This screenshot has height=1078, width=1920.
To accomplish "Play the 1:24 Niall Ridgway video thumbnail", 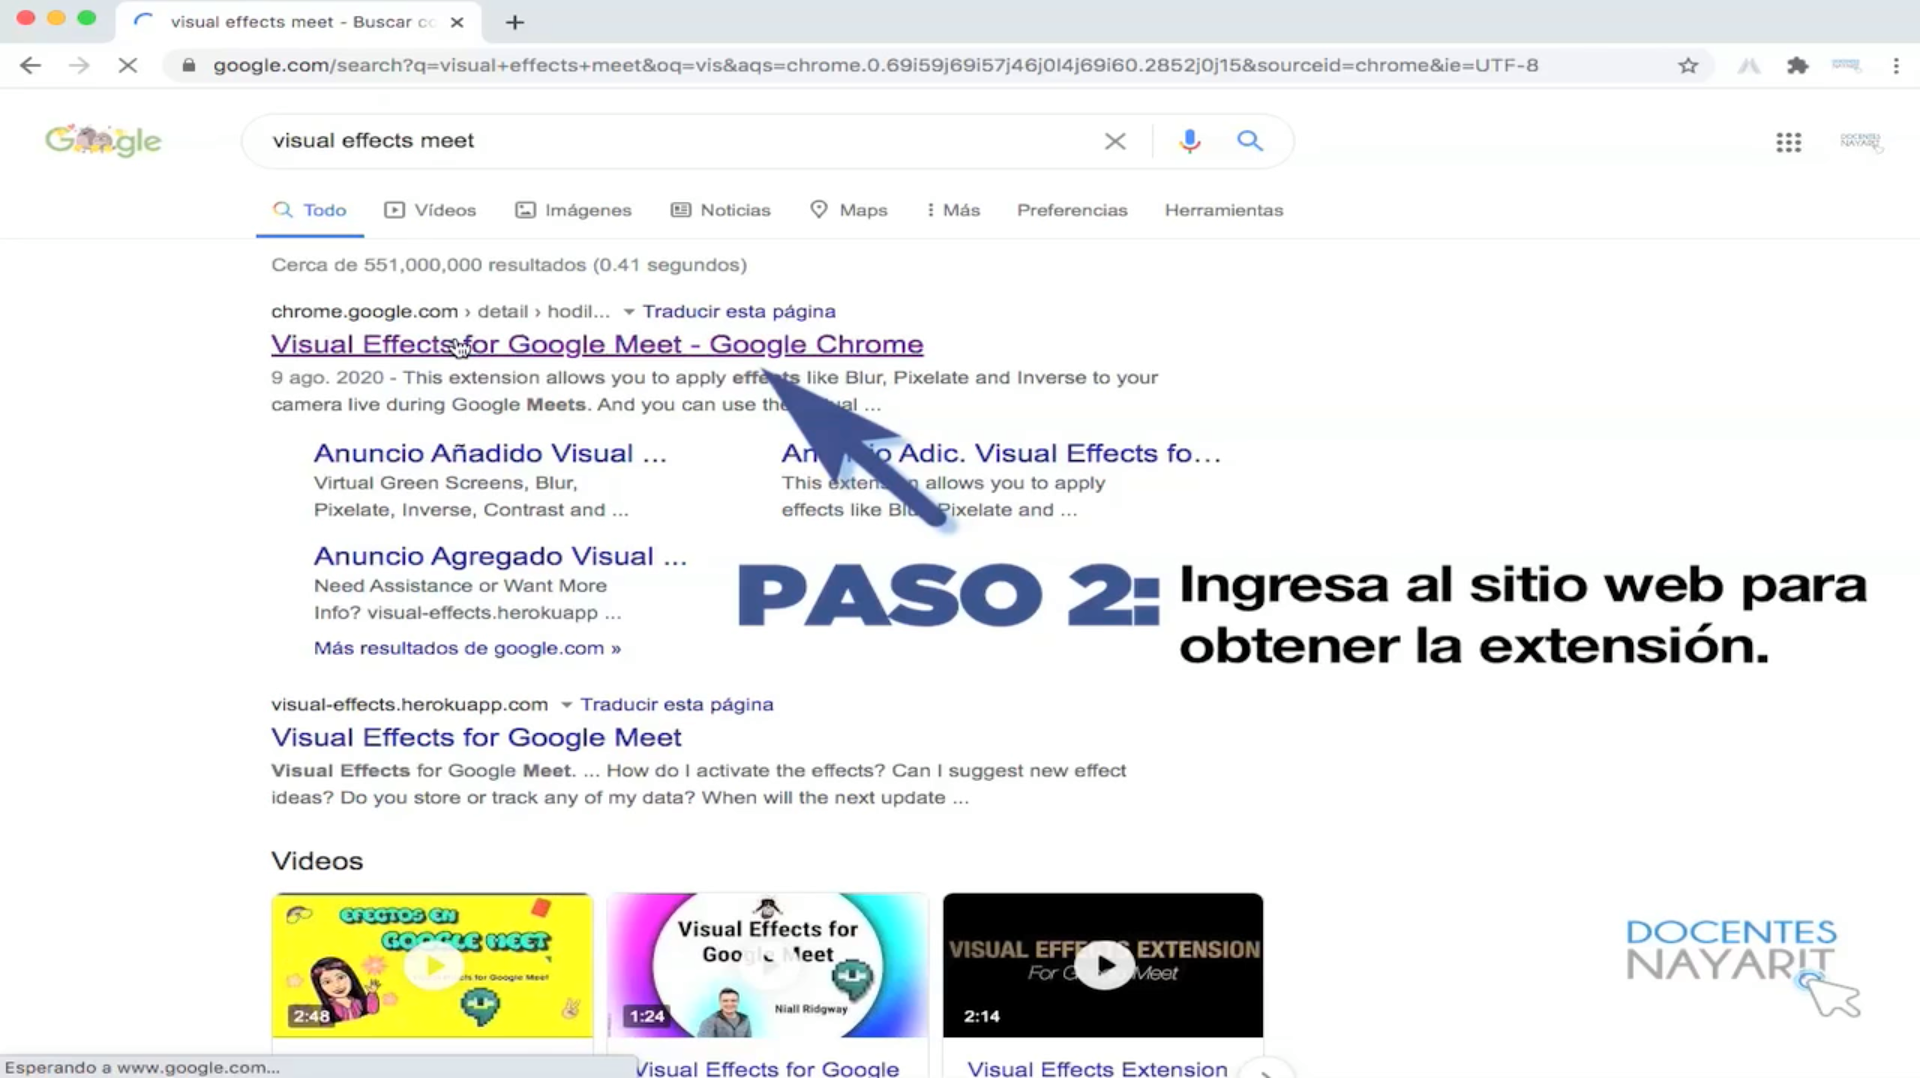I will pos(768,965).
